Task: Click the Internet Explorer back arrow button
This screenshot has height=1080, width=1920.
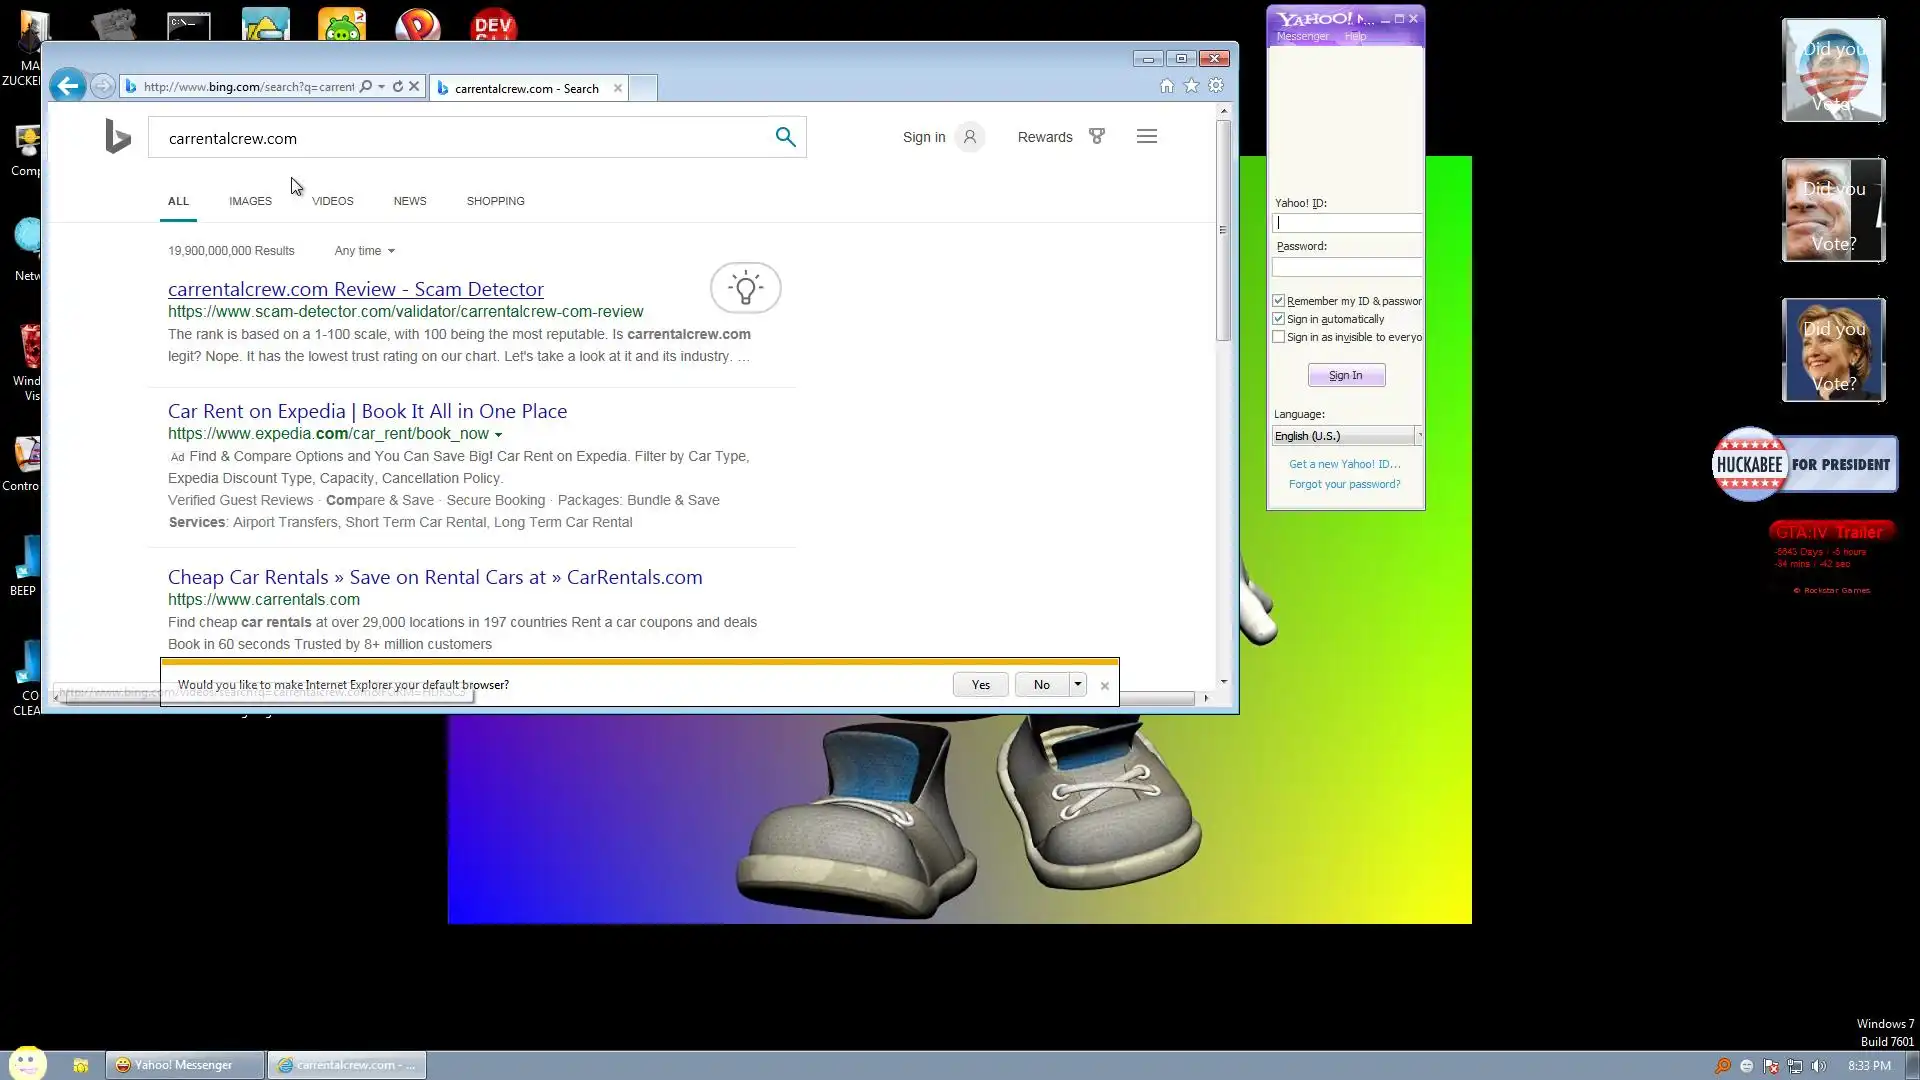Action: click(68, 86)
